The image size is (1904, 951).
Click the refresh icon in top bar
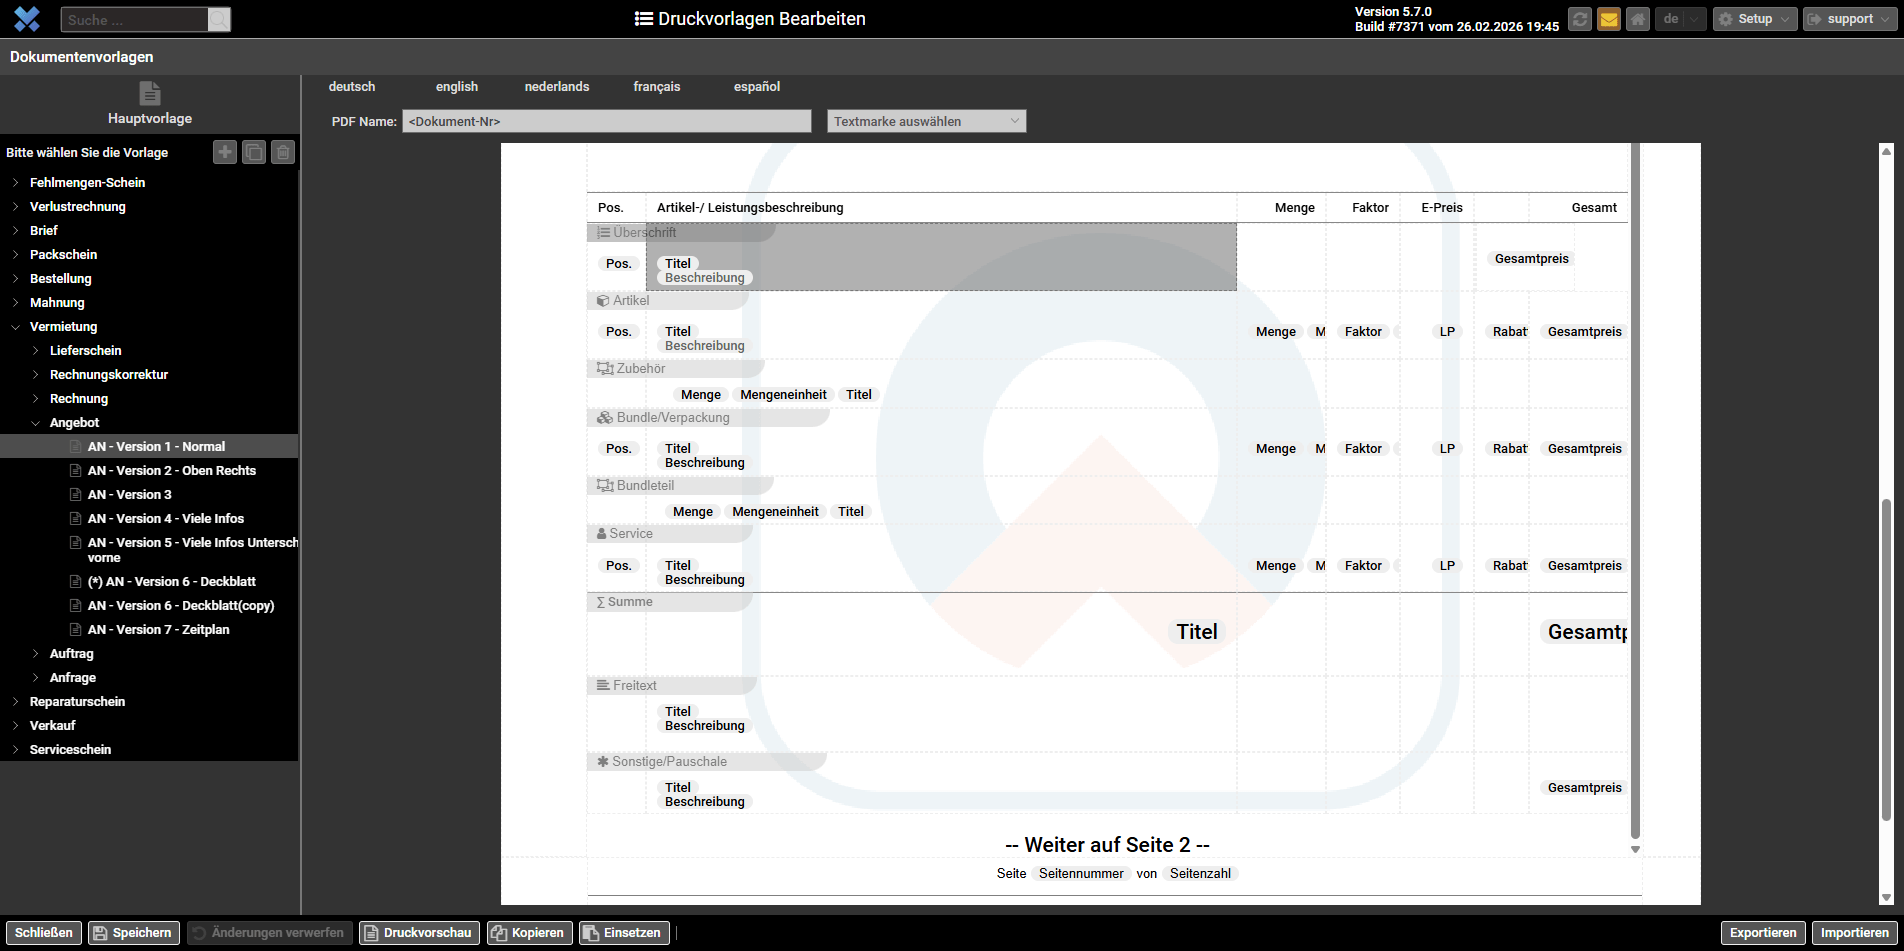click(x=1580, y=19)
